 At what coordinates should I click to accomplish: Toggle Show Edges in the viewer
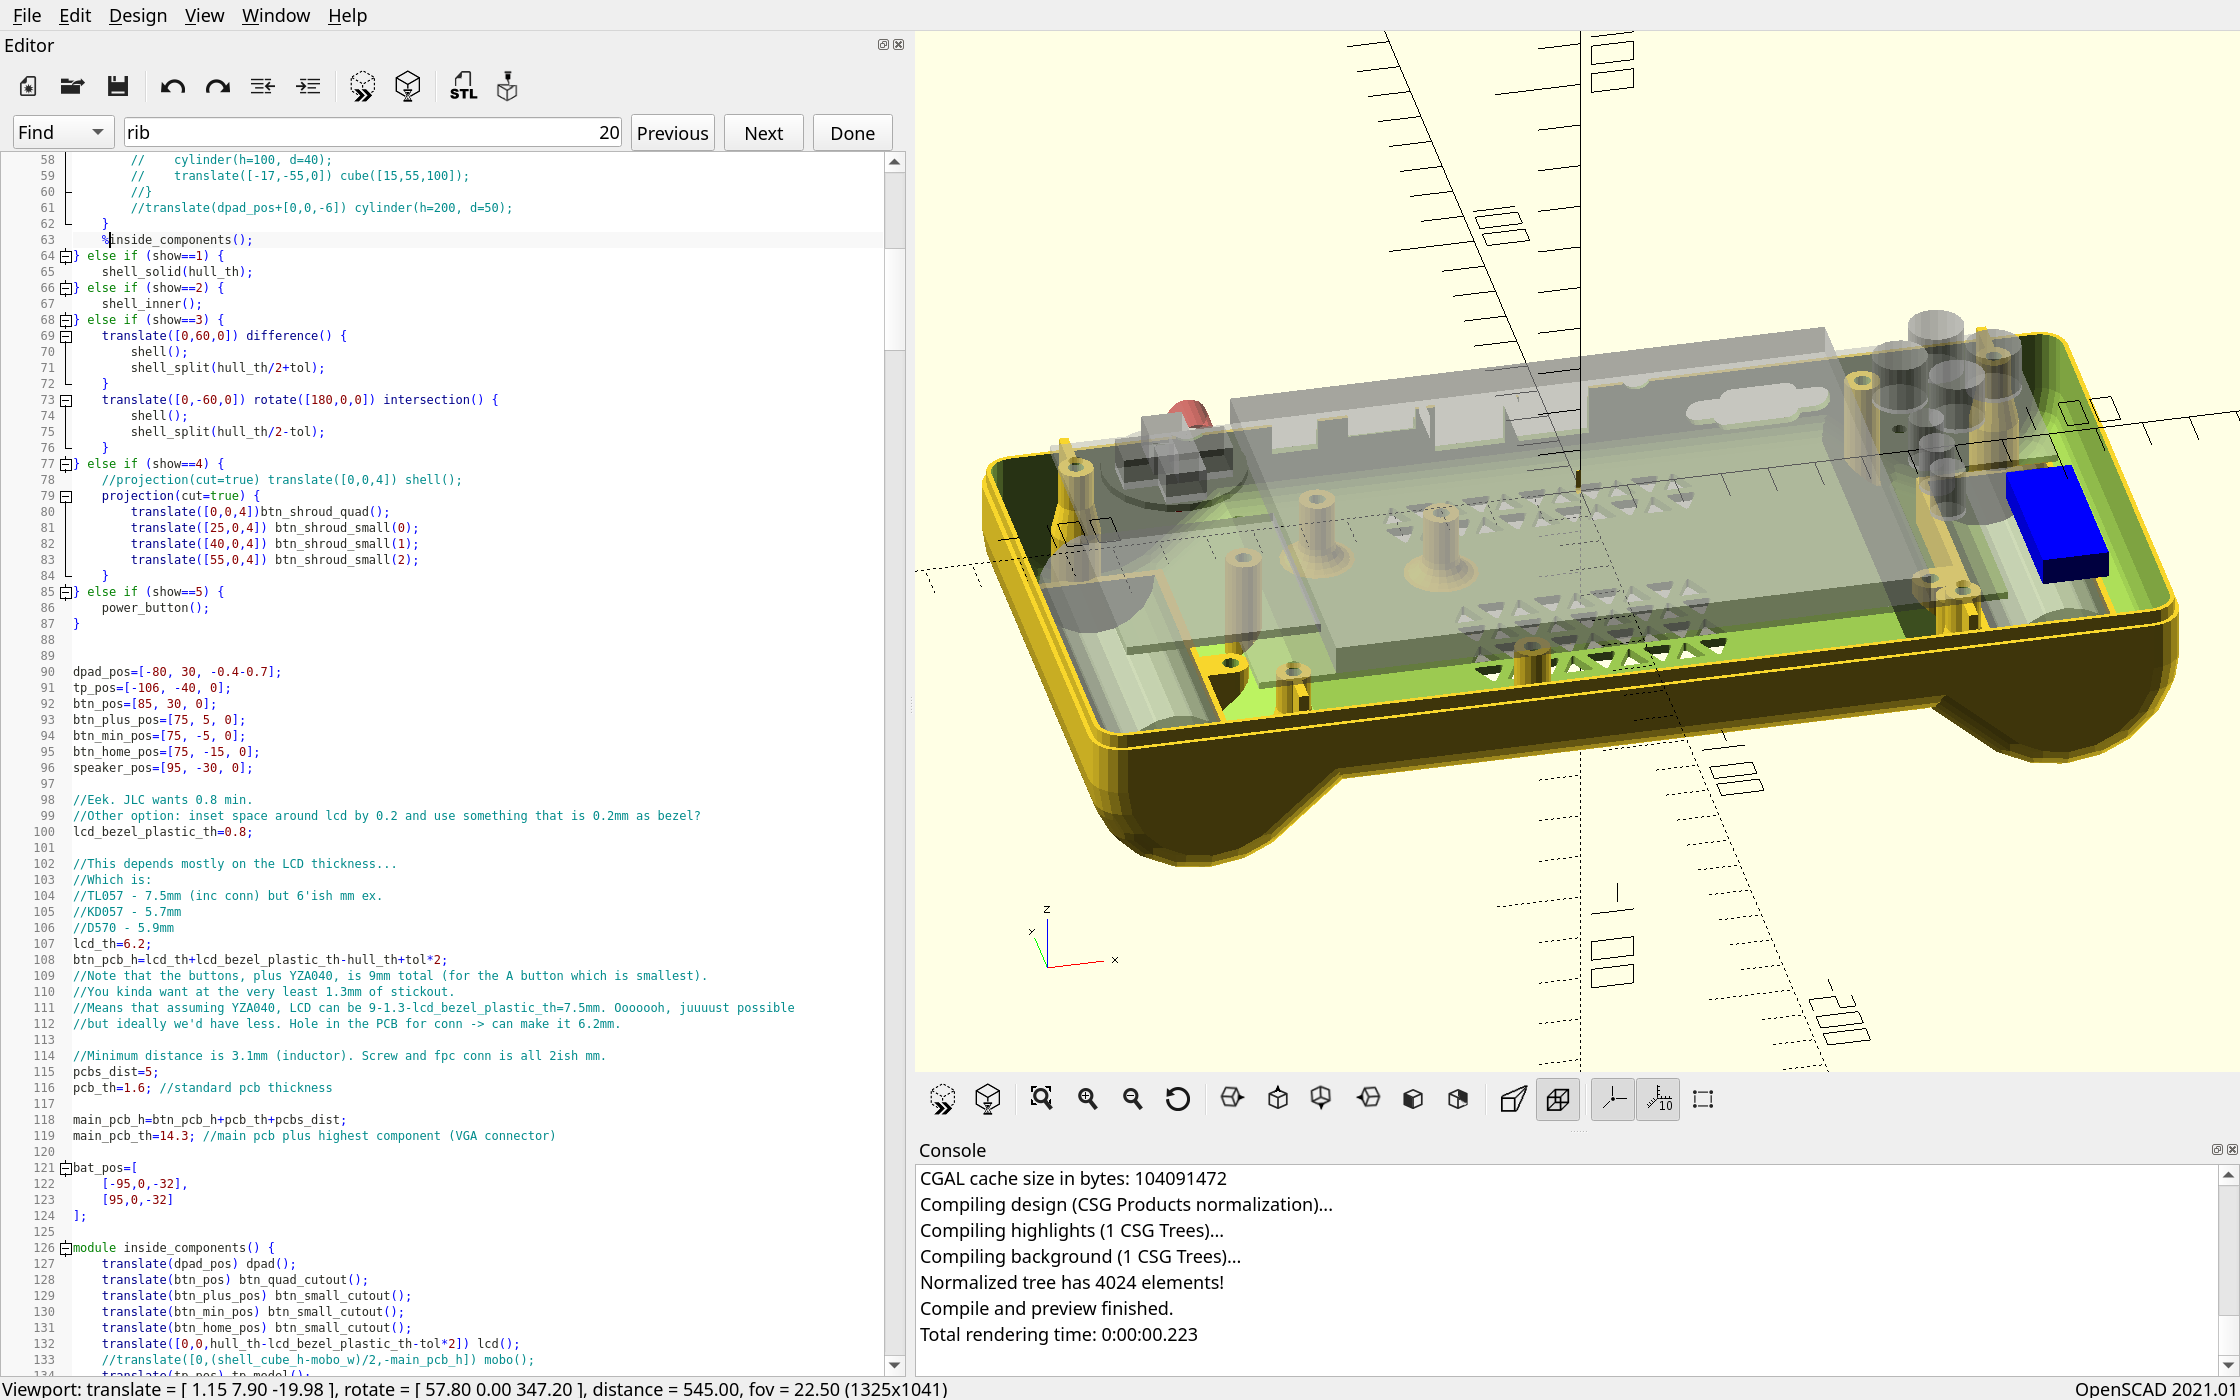click(x=1703, y=1099)
